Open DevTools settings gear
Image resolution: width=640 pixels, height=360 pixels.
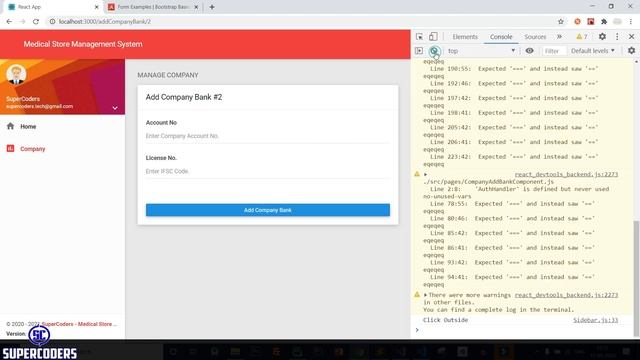tap(602, 37)
